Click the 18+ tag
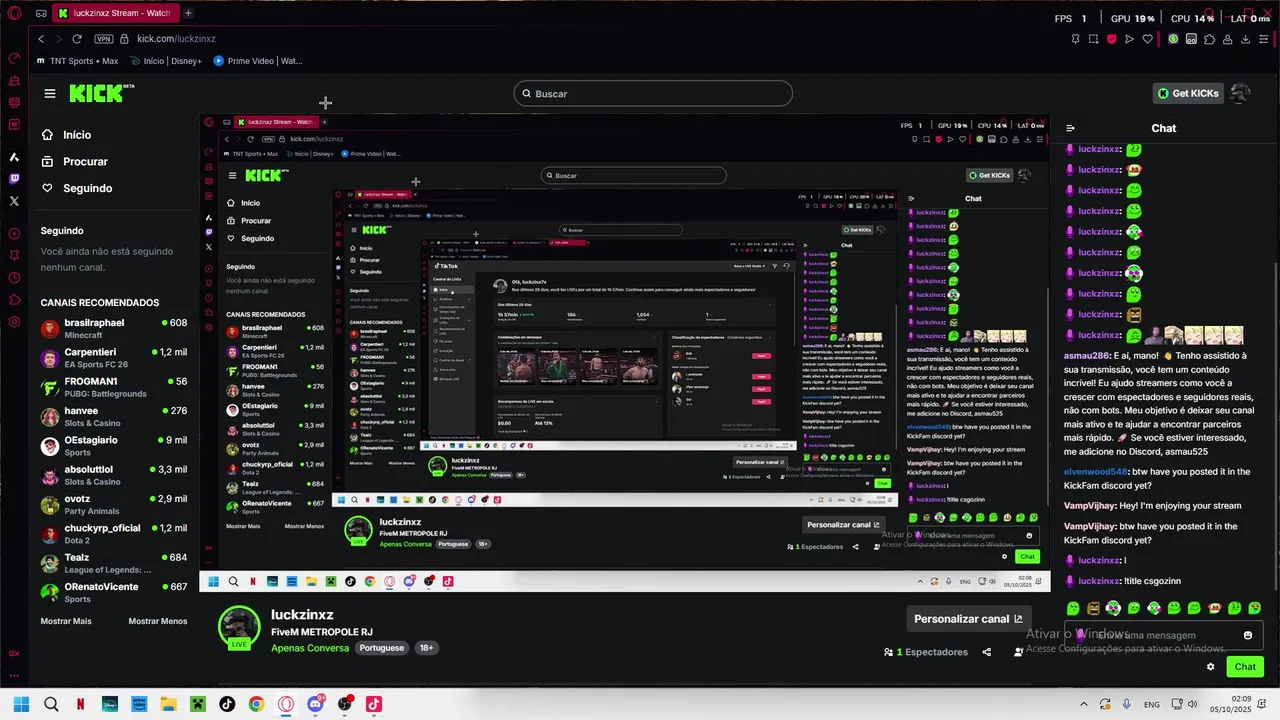Viewport: 1280px width, 720px height. 426,648
